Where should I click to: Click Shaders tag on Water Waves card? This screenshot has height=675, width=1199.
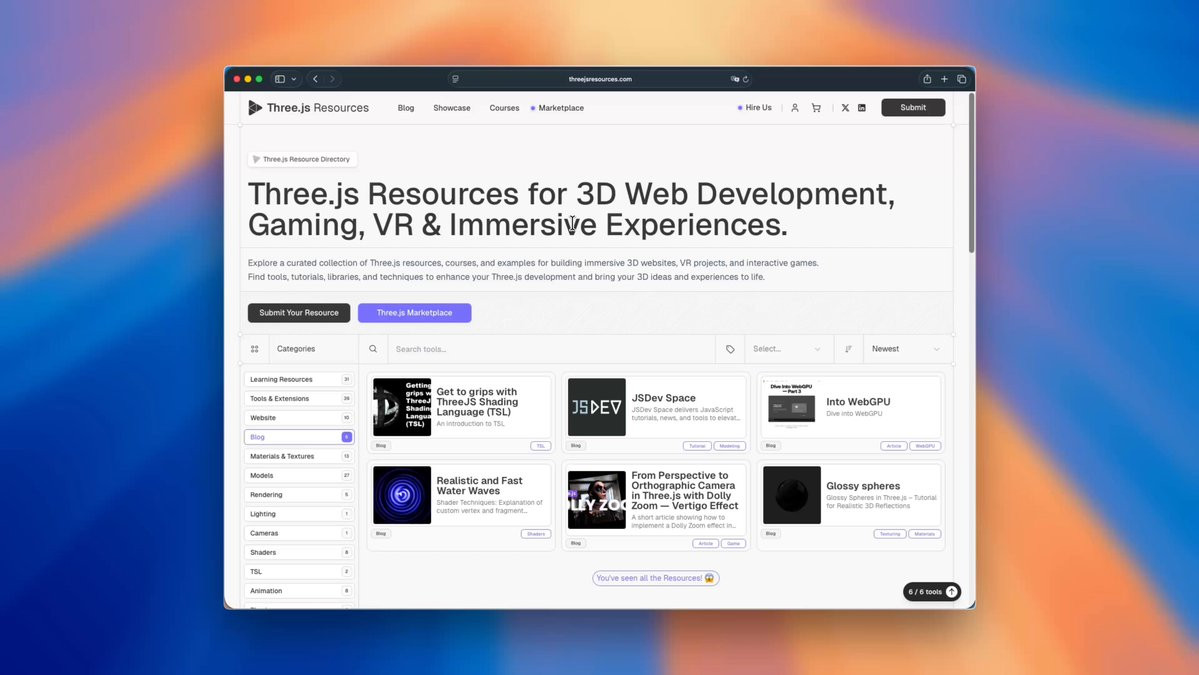click(x=536, y=534)
